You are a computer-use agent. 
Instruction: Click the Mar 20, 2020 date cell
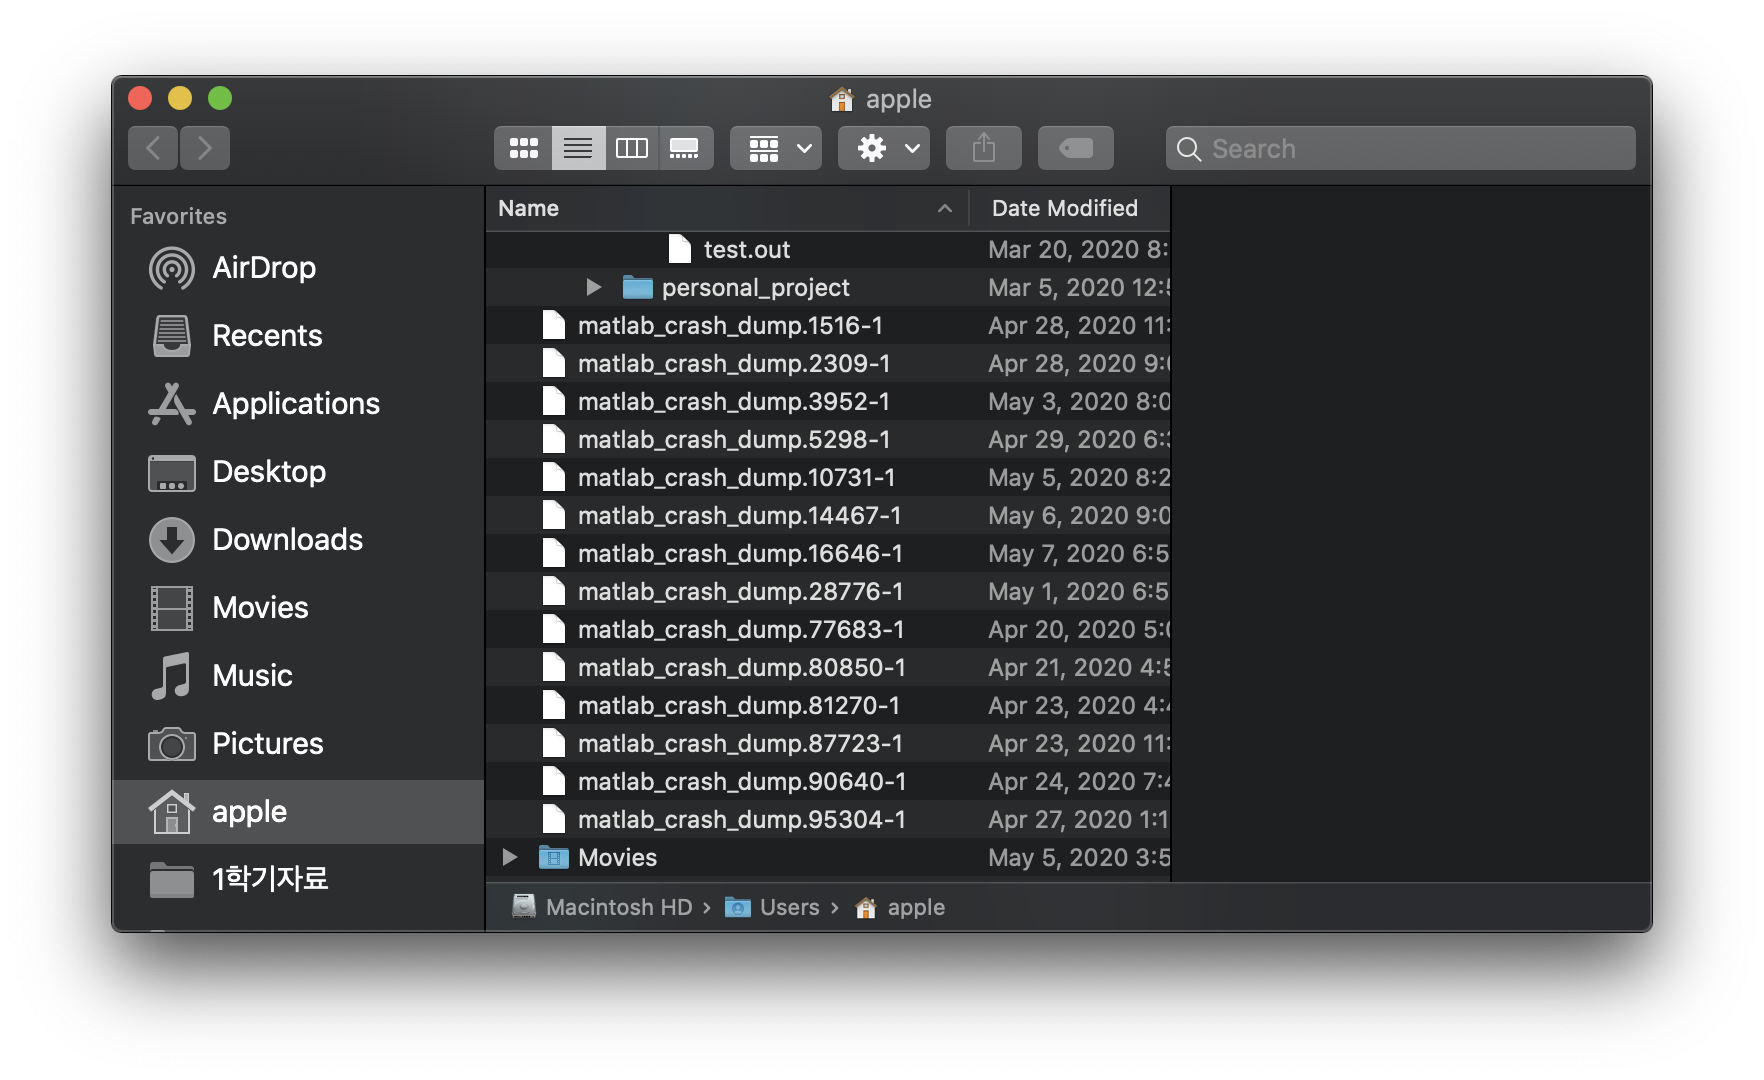pos(1078,250)
